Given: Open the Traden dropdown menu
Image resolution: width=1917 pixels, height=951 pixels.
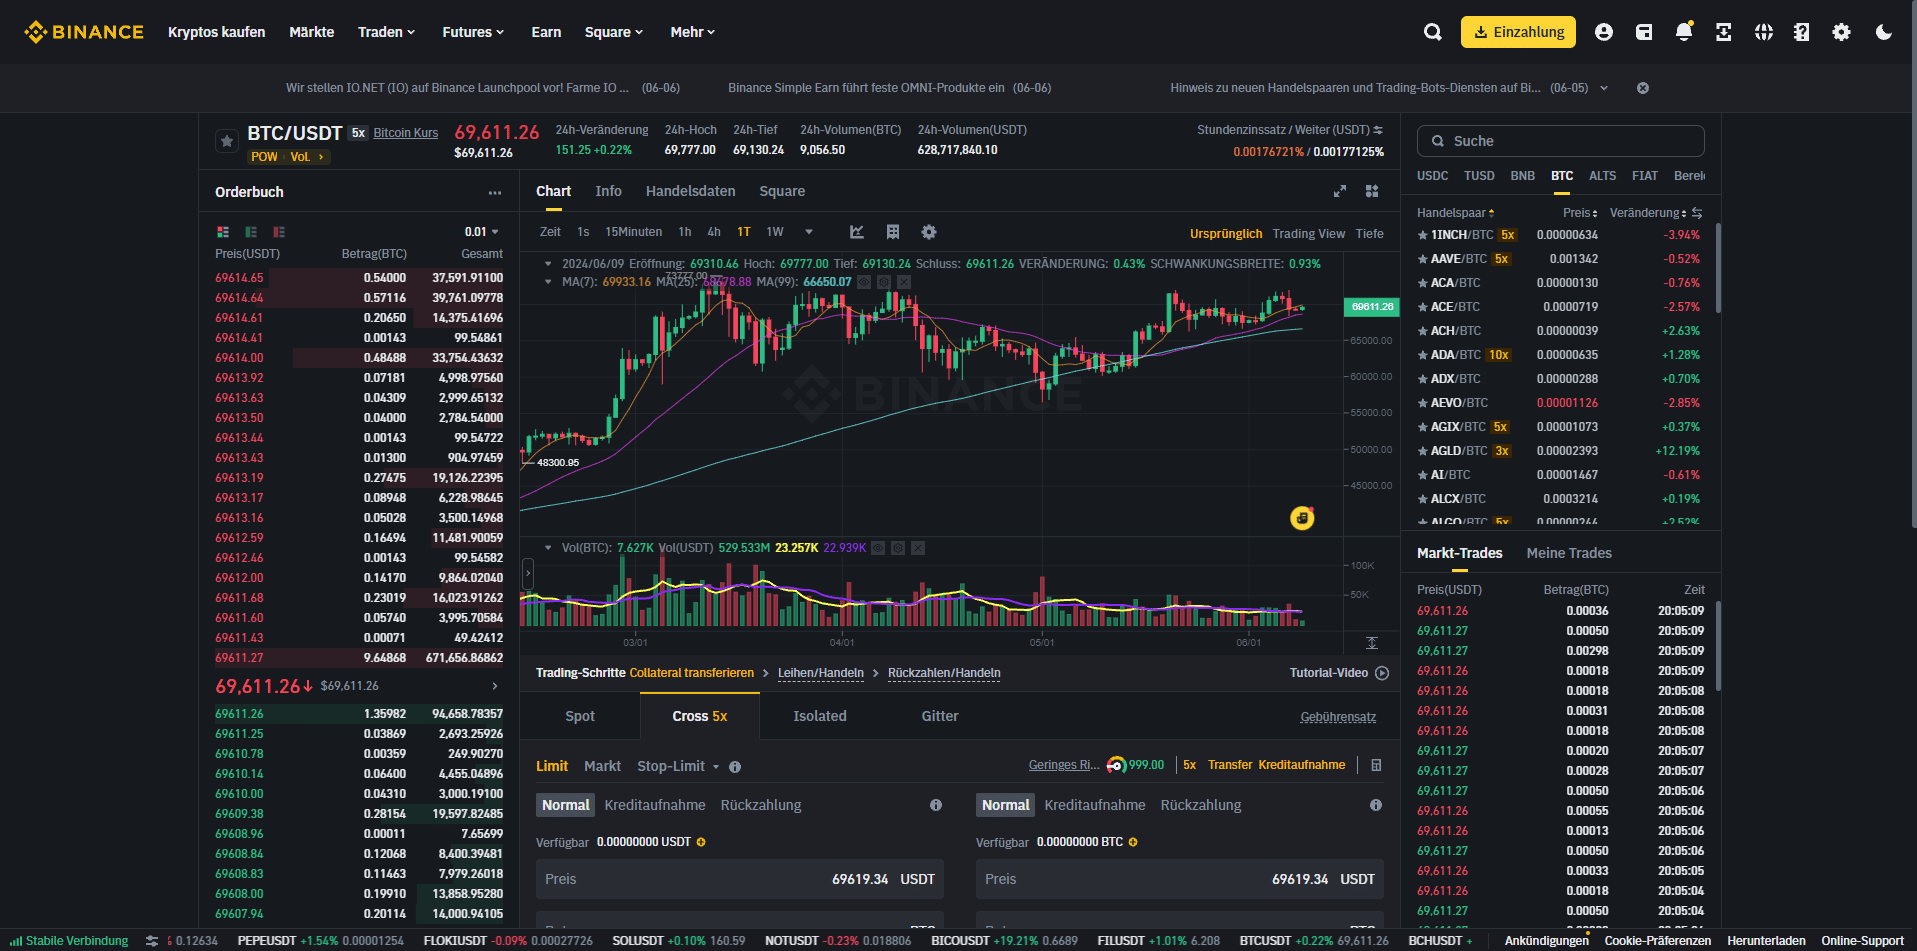Looking at the screenshot, I should coord(386,32).
